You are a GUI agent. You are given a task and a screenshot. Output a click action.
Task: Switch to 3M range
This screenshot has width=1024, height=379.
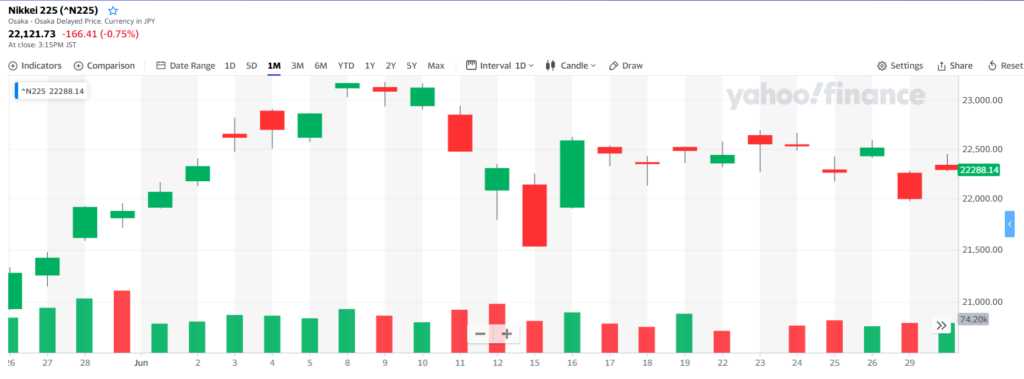298,65
